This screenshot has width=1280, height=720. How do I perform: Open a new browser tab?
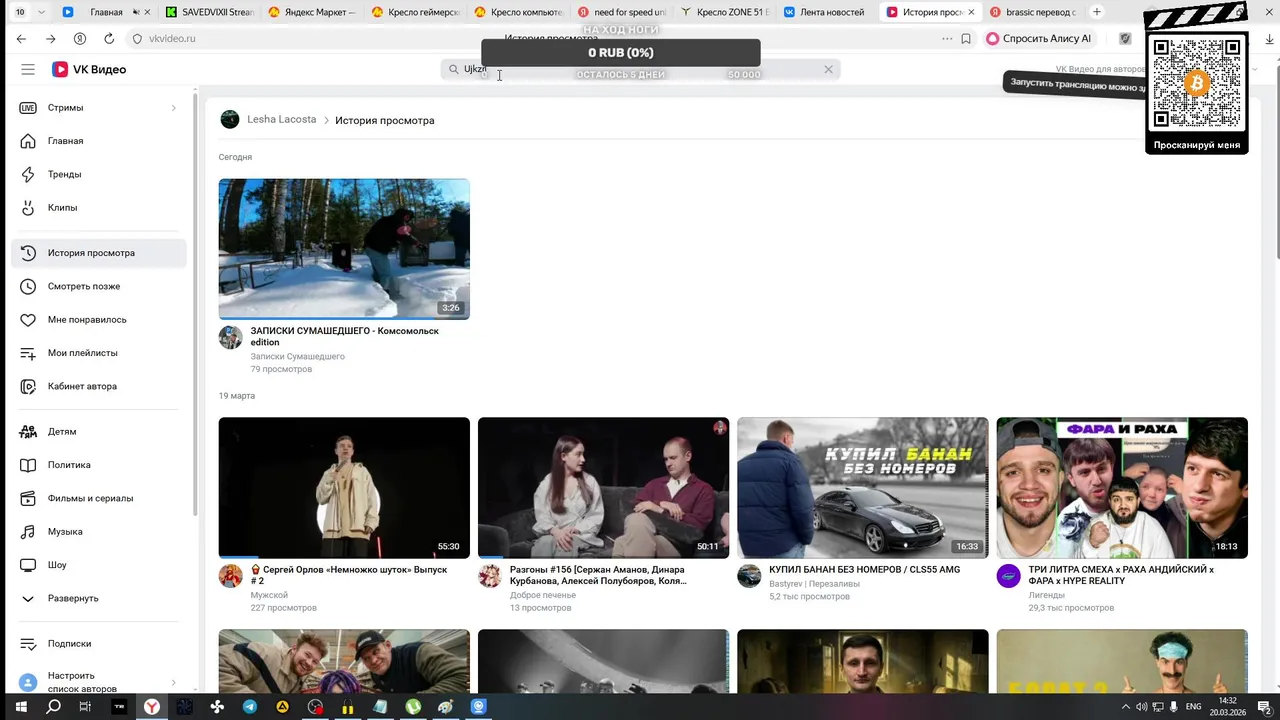(1097, 12)
